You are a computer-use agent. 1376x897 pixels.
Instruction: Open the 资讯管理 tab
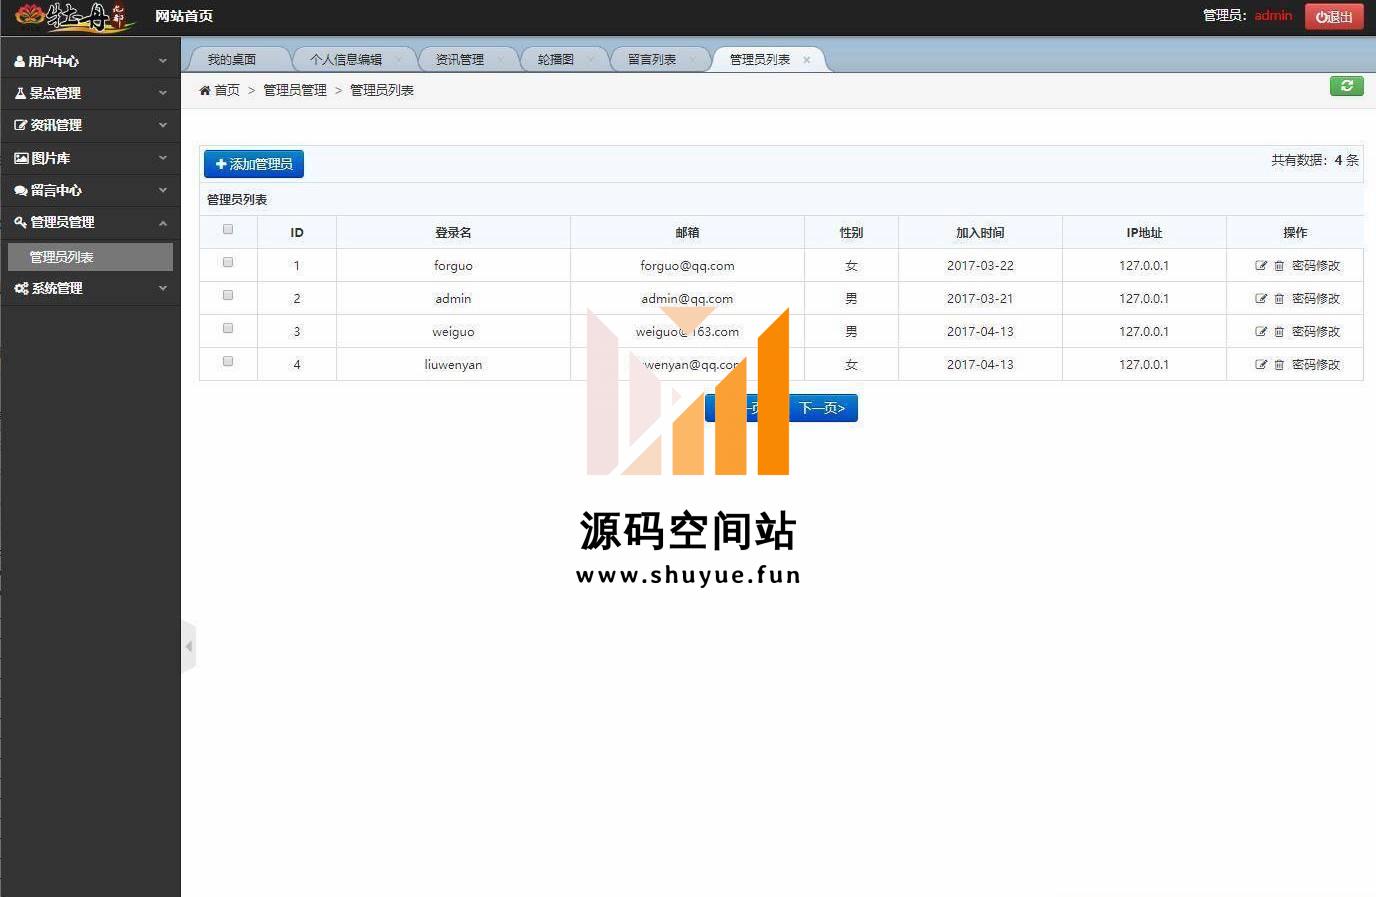[460, 60]
